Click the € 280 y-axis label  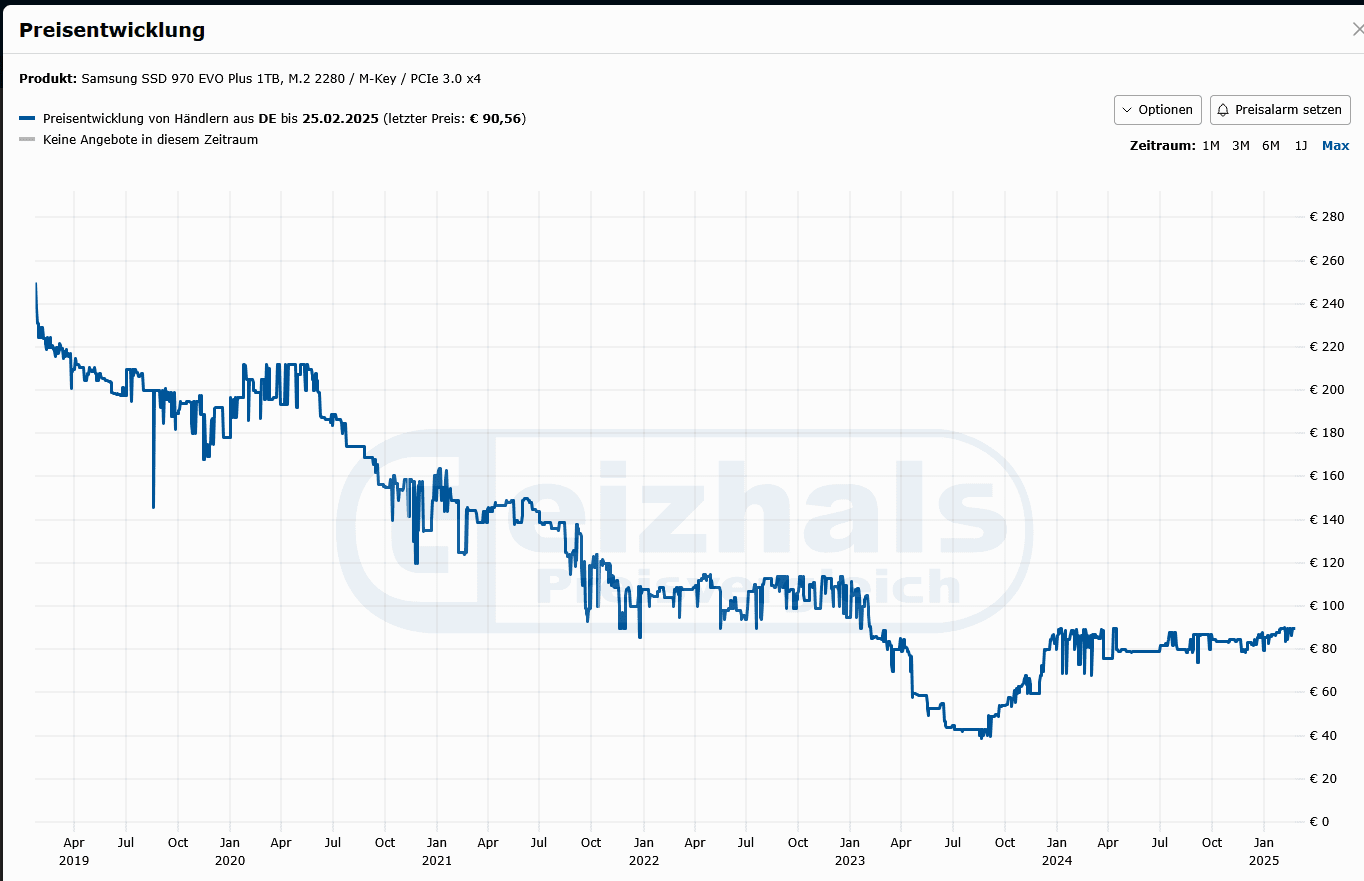[1326, 217]
